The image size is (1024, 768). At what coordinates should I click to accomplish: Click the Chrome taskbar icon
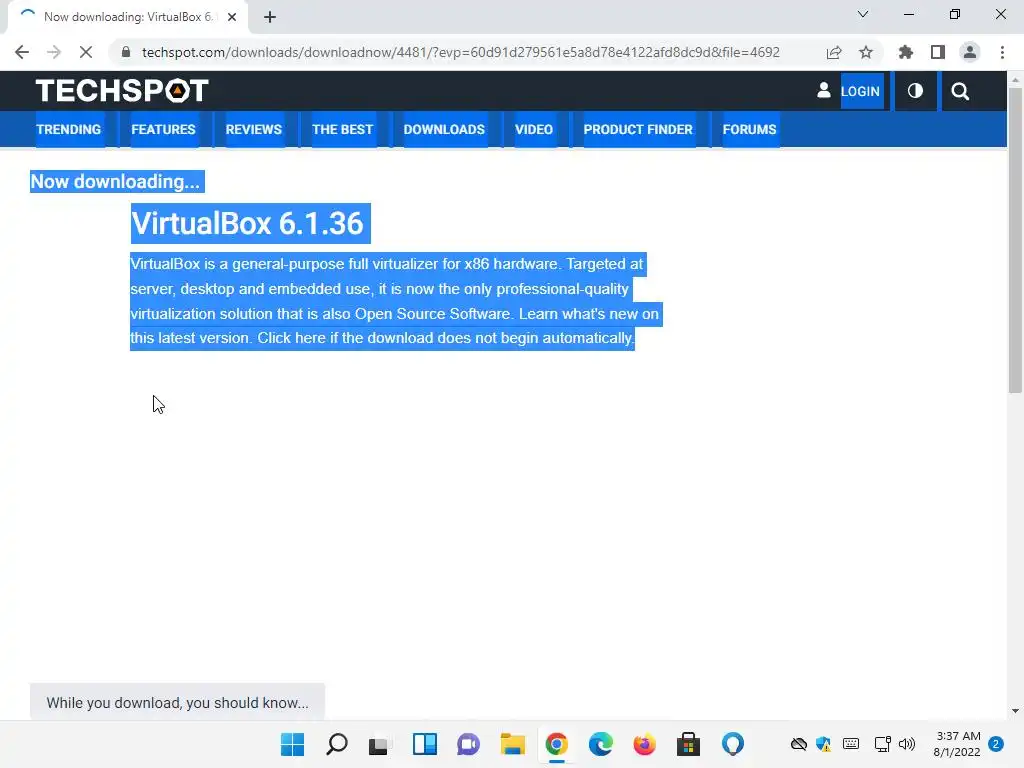pos(556,744)
